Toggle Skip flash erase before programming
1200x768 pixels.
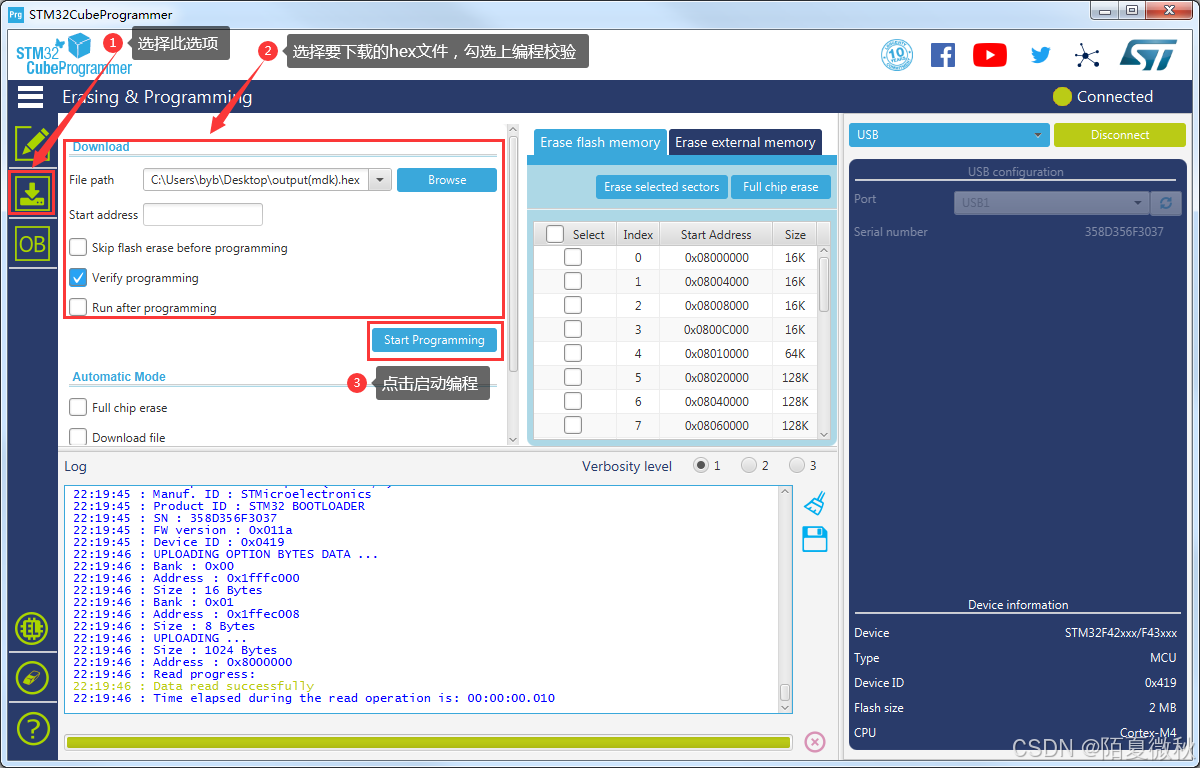click(78, 247)
